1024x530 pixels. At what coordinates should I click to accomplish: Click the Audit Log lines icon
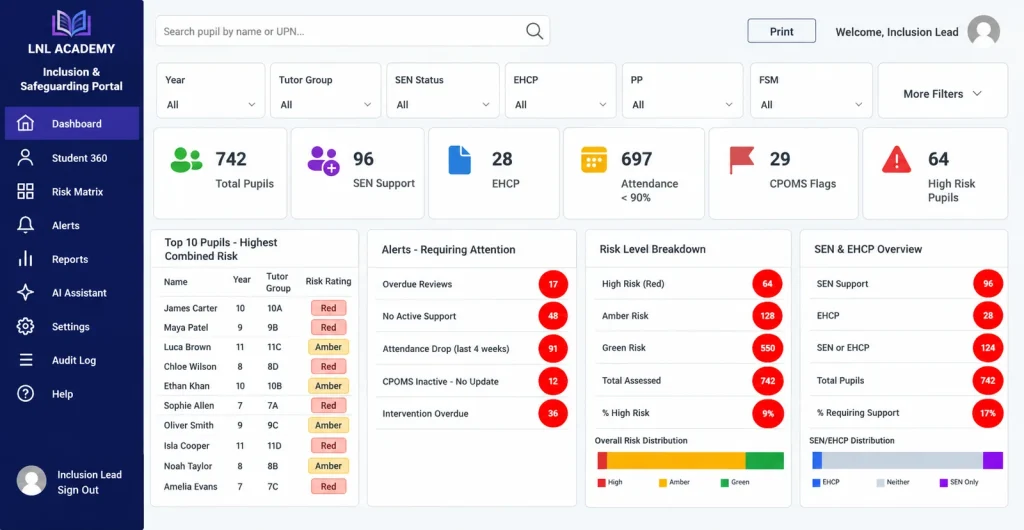tap(25, 360)
